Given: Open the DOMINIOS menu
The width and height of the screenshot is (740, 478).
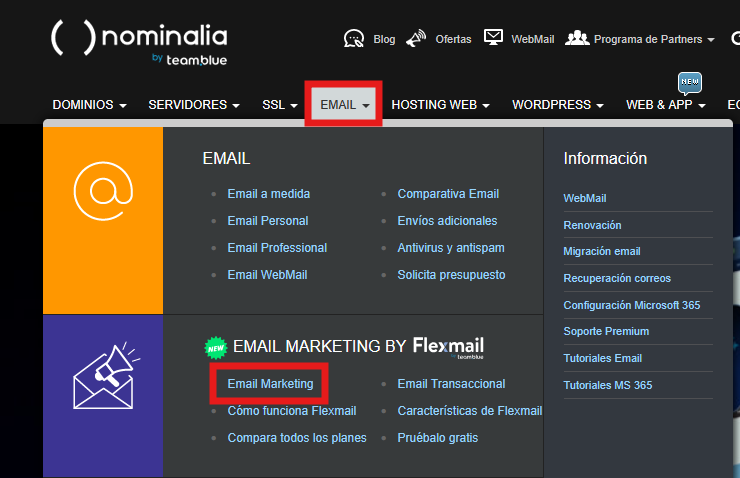Looking at the screenshot, I should [x=89, y=105].
